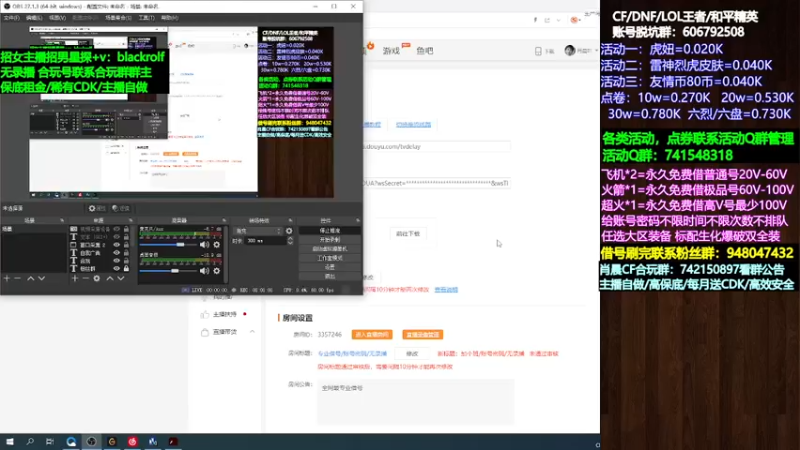Open Windows Start menu

pyautogui.click(x=10, y=441)
